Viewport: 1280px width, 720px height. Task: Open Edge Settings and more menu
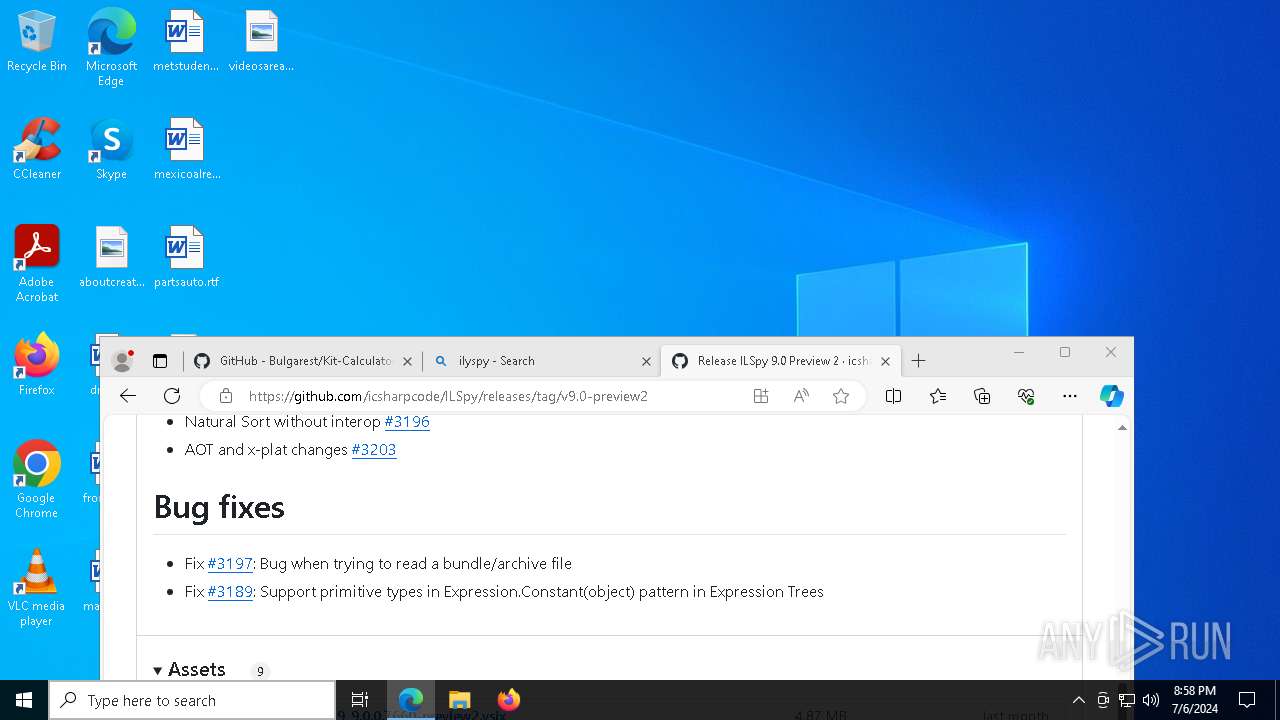tap(1070, 396)
